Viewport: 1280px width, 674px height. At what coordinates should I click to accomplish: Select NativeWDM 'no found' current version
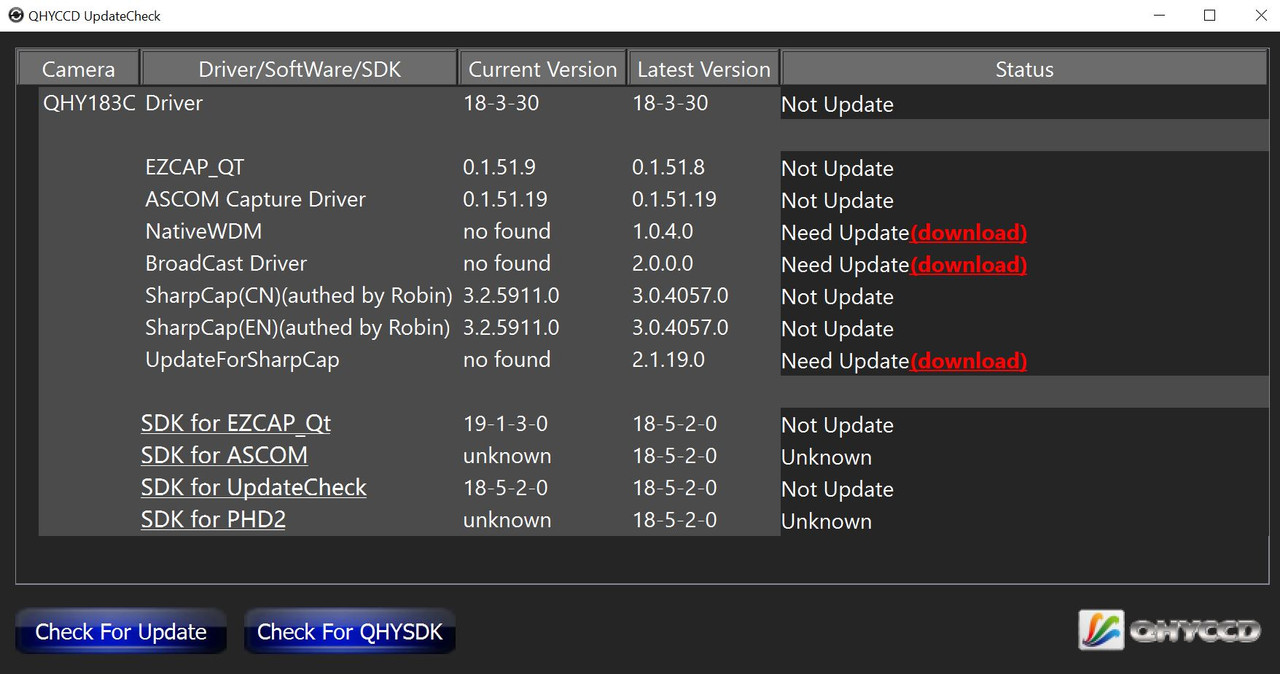click(507, 231)
